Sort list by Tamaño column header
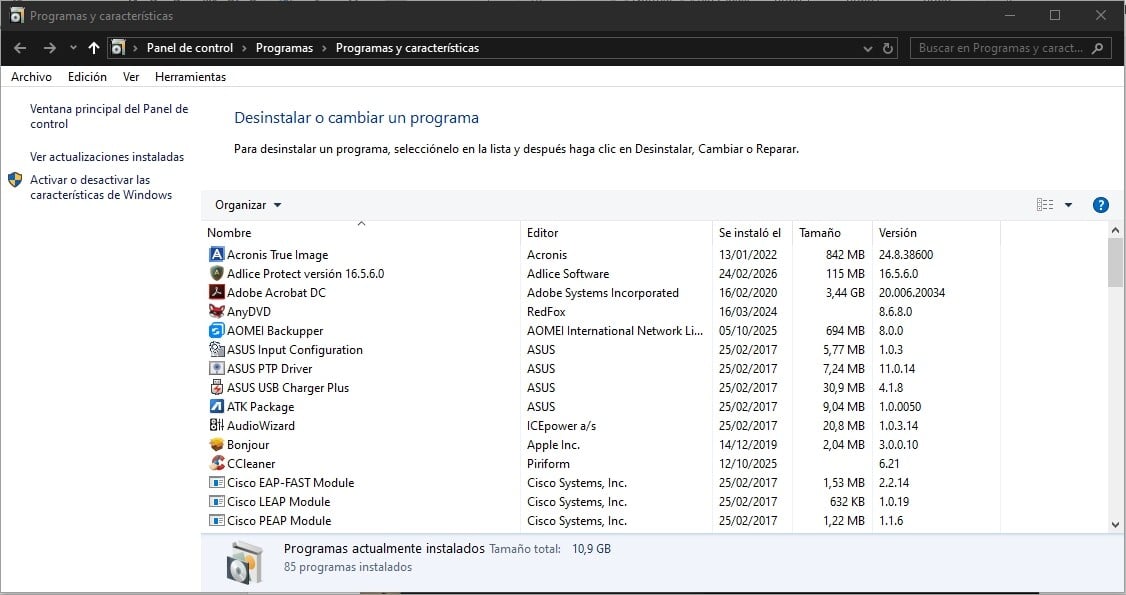 pos(820,233)
